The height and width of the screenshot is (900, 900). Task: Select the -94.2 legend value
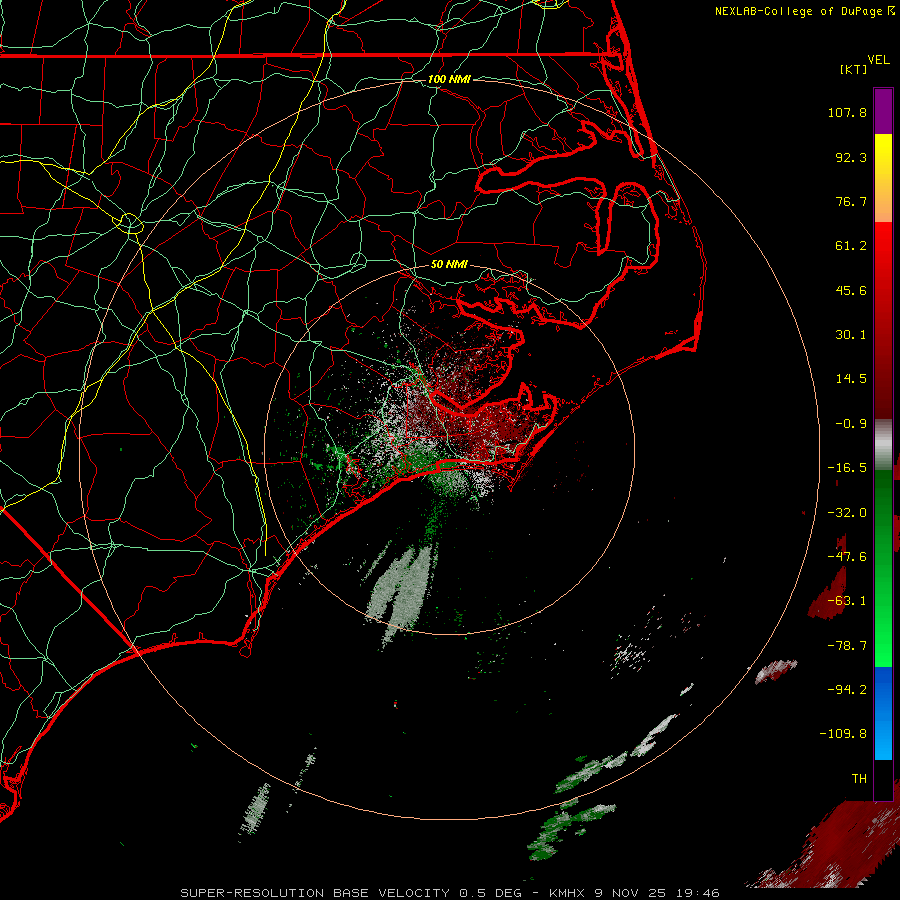click(x=847, y=690)
